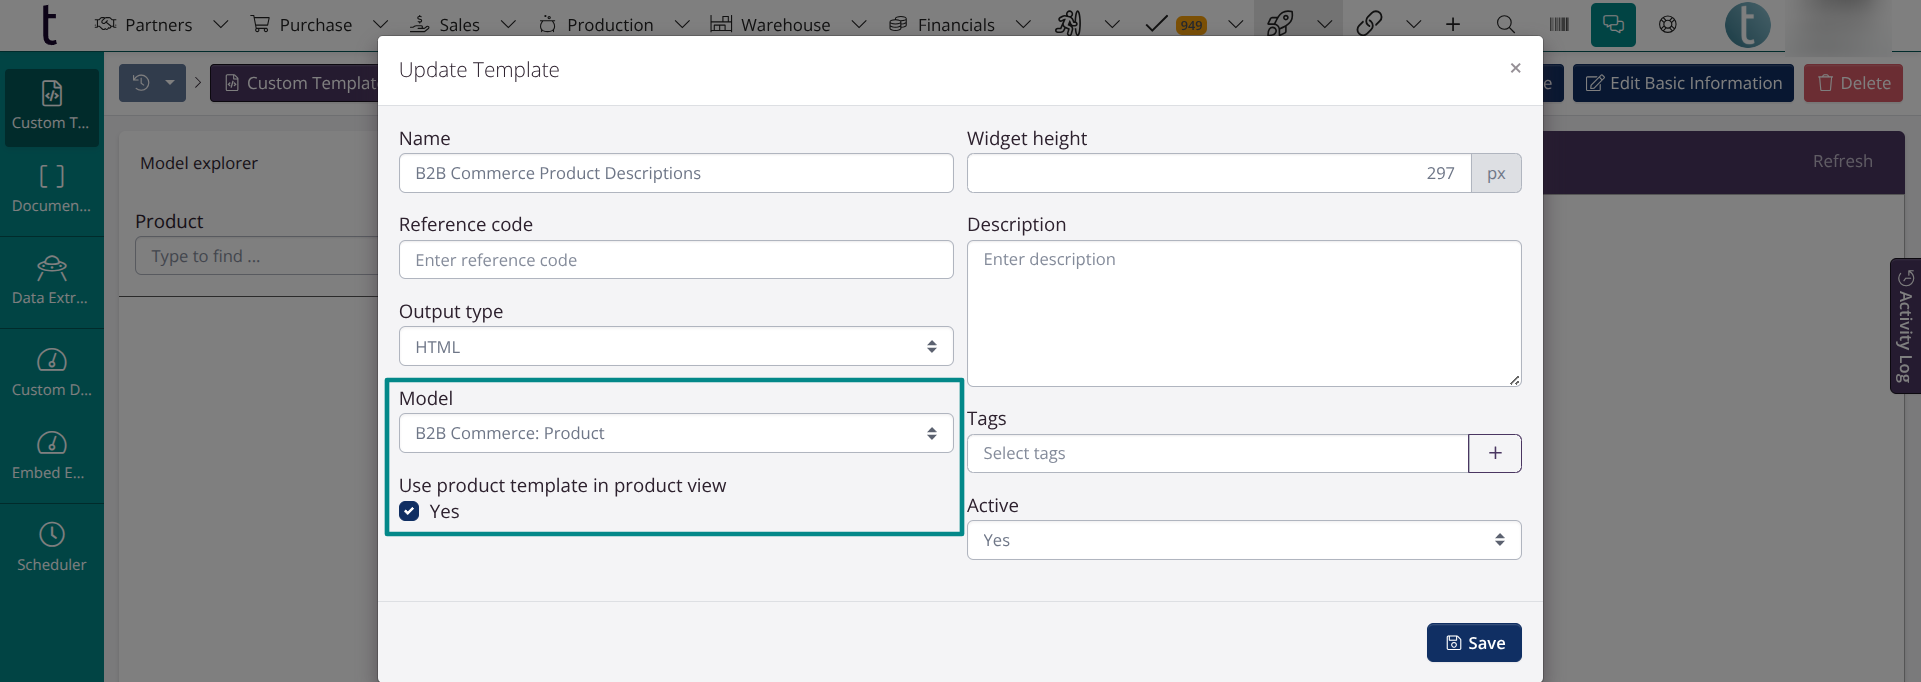This screenshot has width=1921, height=682.
Task: Open the Production menu
Action: (596, 24)
